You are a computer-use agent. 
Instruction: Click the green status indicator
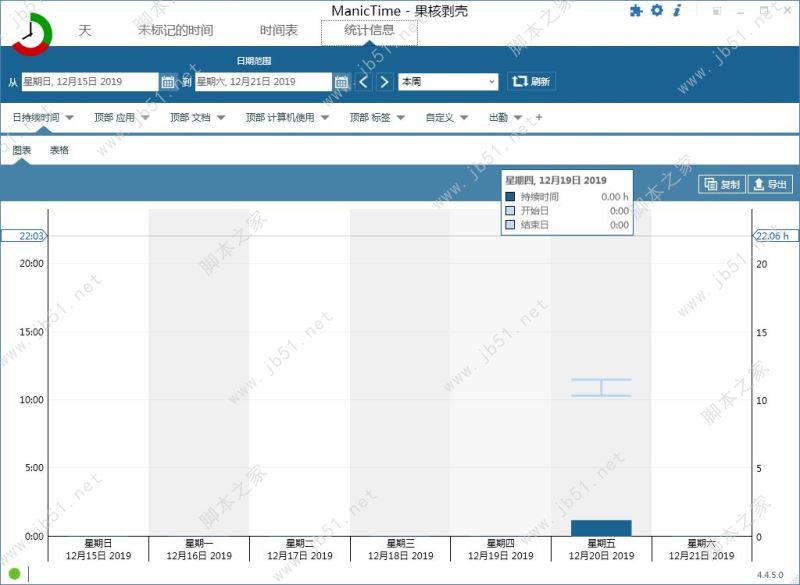point(14,574)
